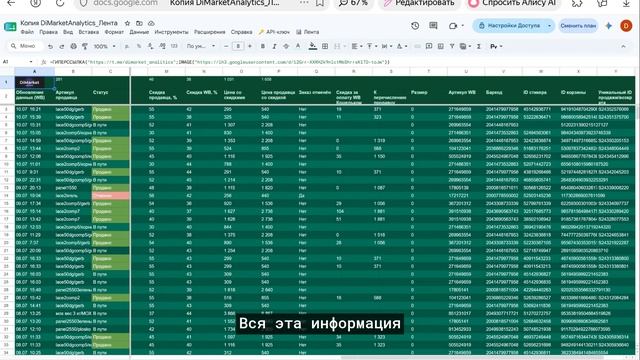
Task: Open the Данные menu
Action: point(139,32)
